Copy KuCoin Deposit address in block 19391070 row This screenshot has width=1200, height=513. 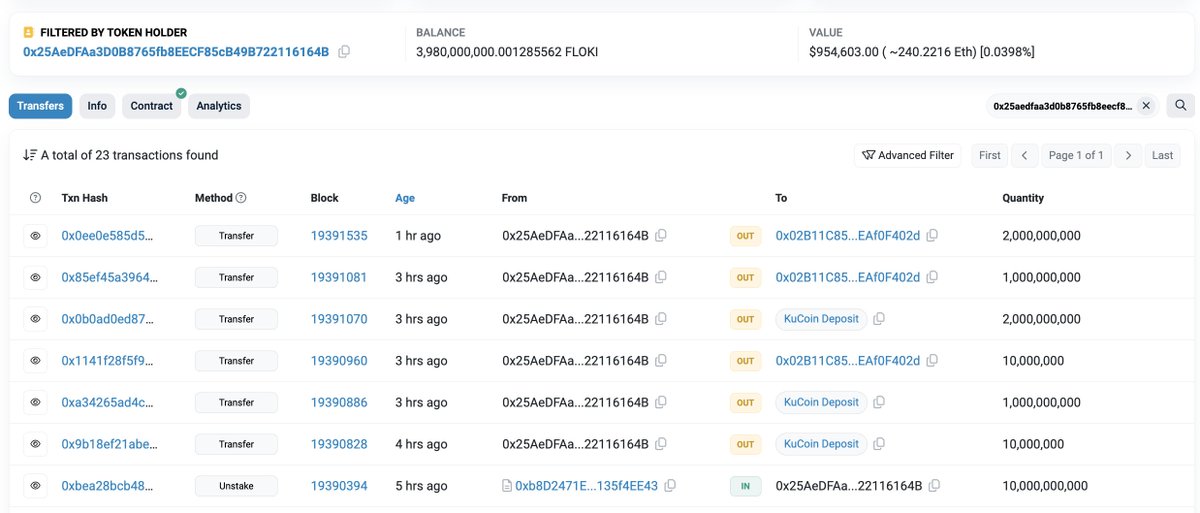(x=879, y=319)
